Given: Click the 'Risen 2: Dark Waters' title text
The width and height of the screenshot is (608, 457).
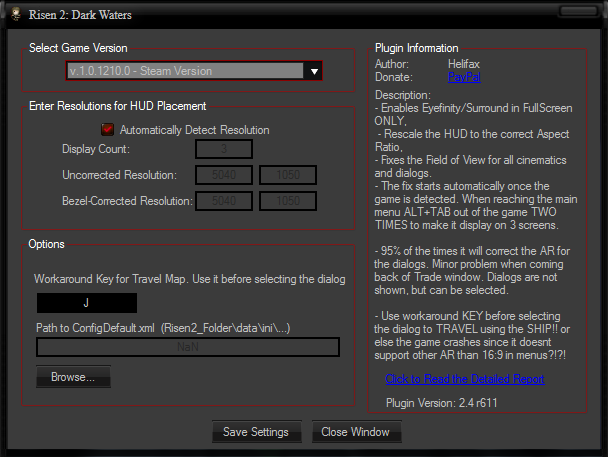Looking at the screenshot, I should tap(80, 15).
